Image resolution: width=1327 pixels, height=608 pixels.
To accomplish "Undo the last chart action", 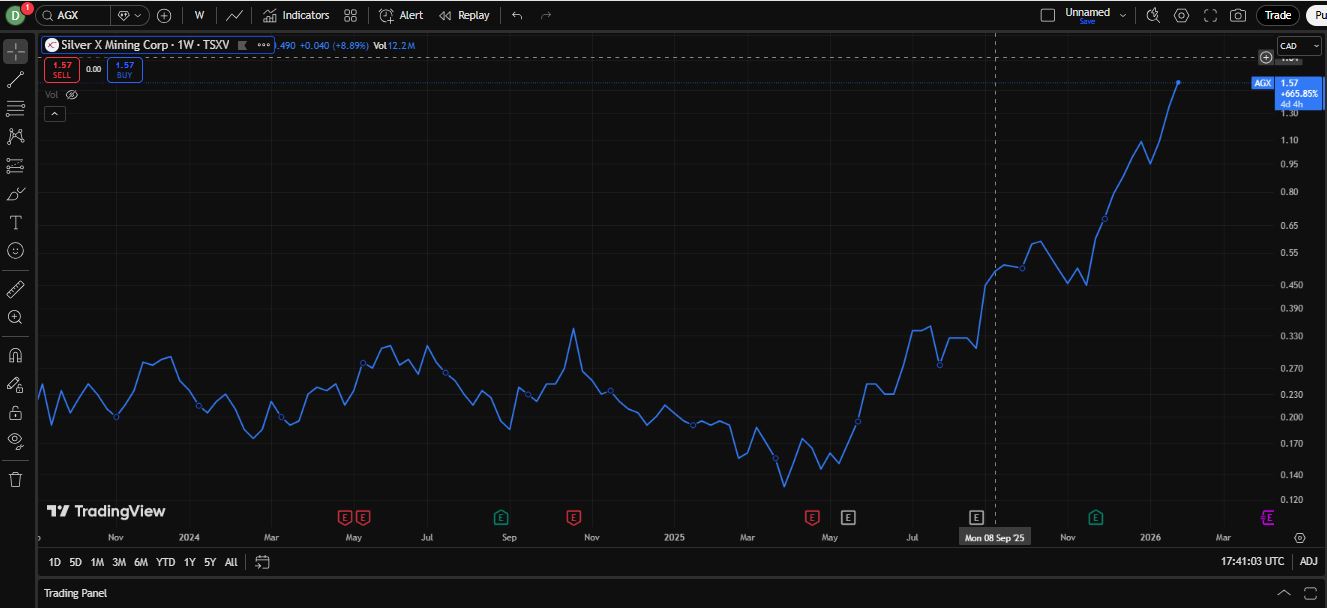I will tap(517, 15).
